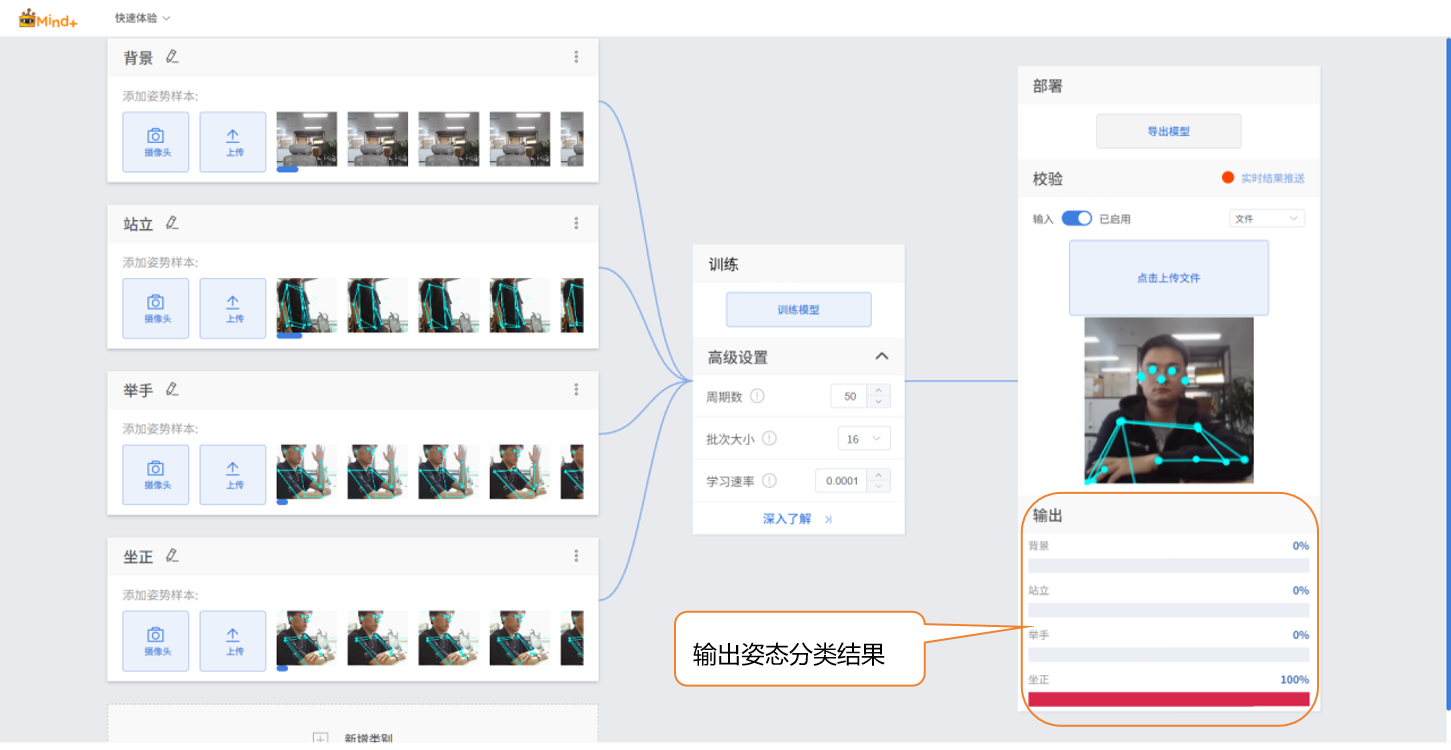Click the camera button in 背景 class

(155, 142)
